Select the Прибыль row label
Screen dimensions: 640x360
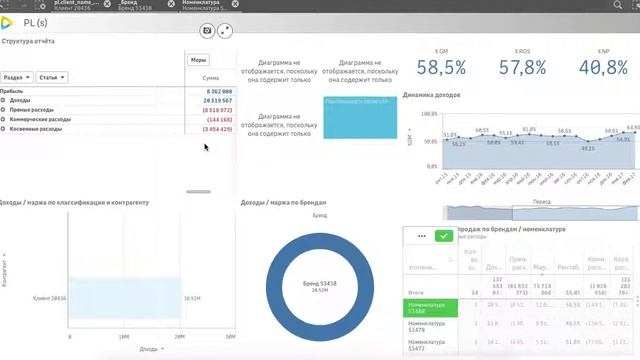coord(11,91)
